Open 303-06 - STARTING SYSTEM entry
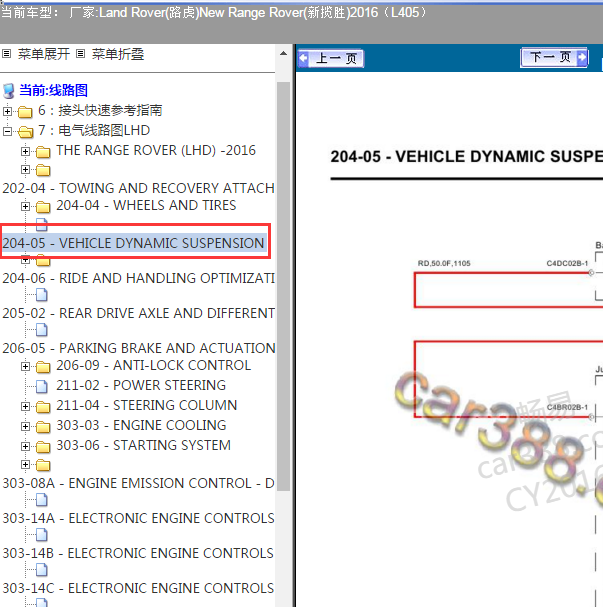 click(x=144, y=445)
